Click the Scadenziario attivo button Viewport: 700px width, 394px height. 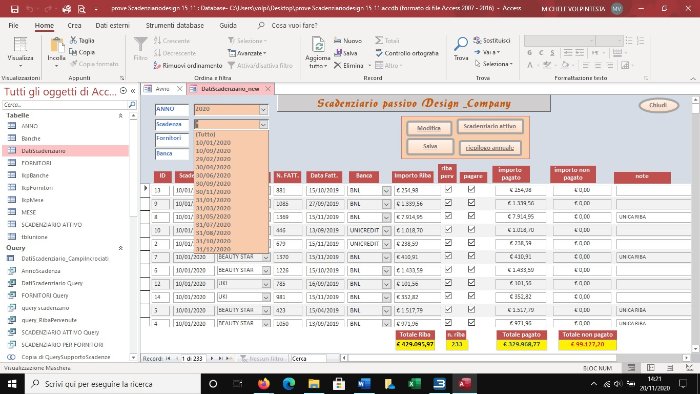(490, 127)
